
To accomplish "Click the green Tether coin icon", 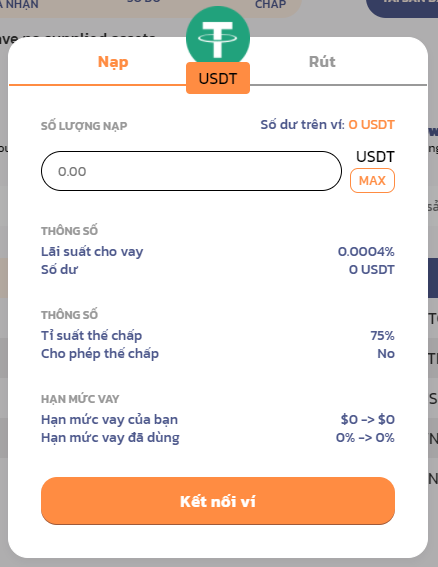I will click(x=218, y=36).
